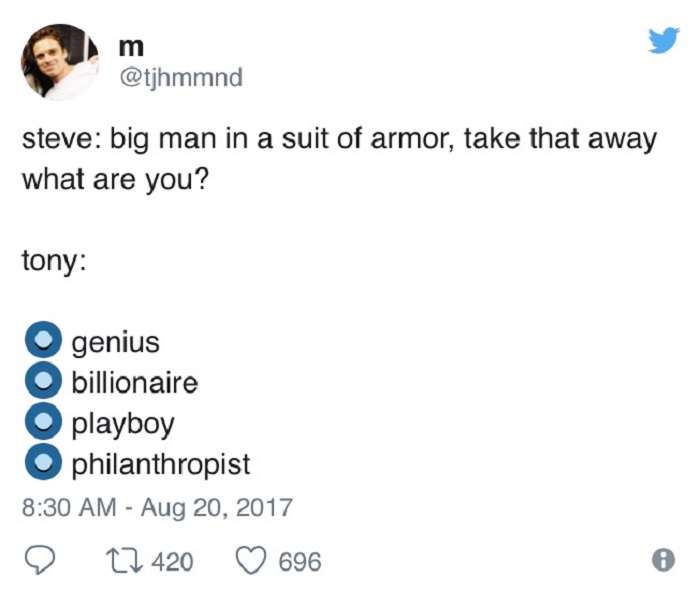
Task: Click the Twitter bird logo
Action: tap(661, 41)
